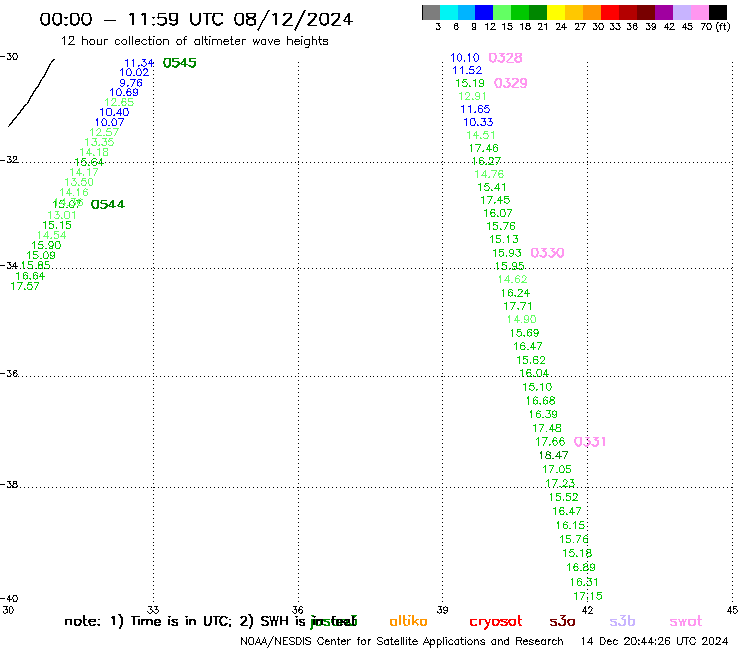This screenshot has width=740, height=650.
Task: Click the wave height value 17.15
Action: point(588,596)
